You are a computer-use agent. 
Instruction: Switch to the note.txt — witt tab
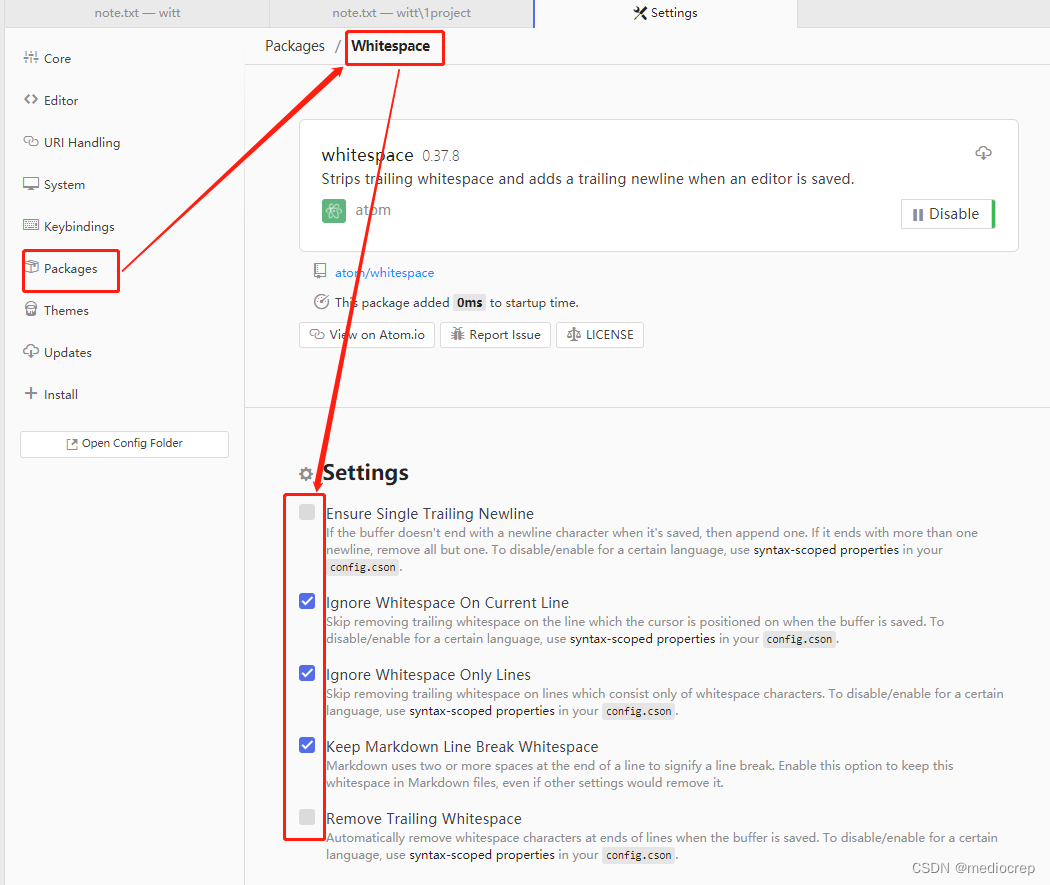click(x=137, y=13)
